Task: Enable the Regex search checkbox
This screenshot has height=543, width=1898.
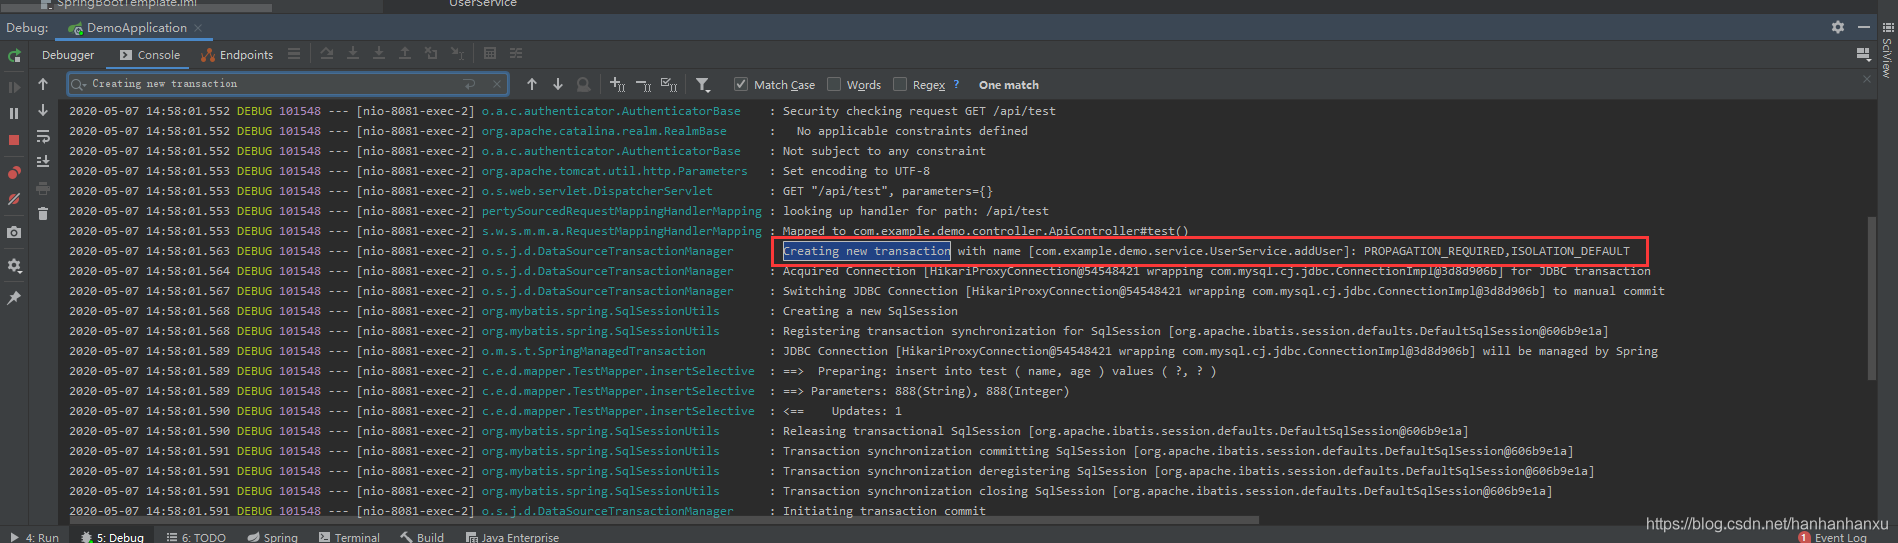Action: pyautogui.click(x=900, y=85)
